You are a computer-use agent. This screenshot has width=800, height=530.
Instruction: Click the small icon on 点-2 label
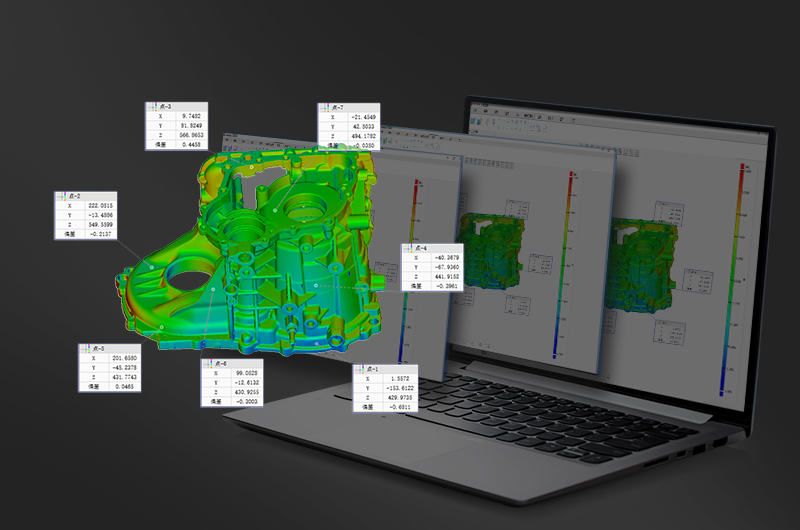(60, 196)
